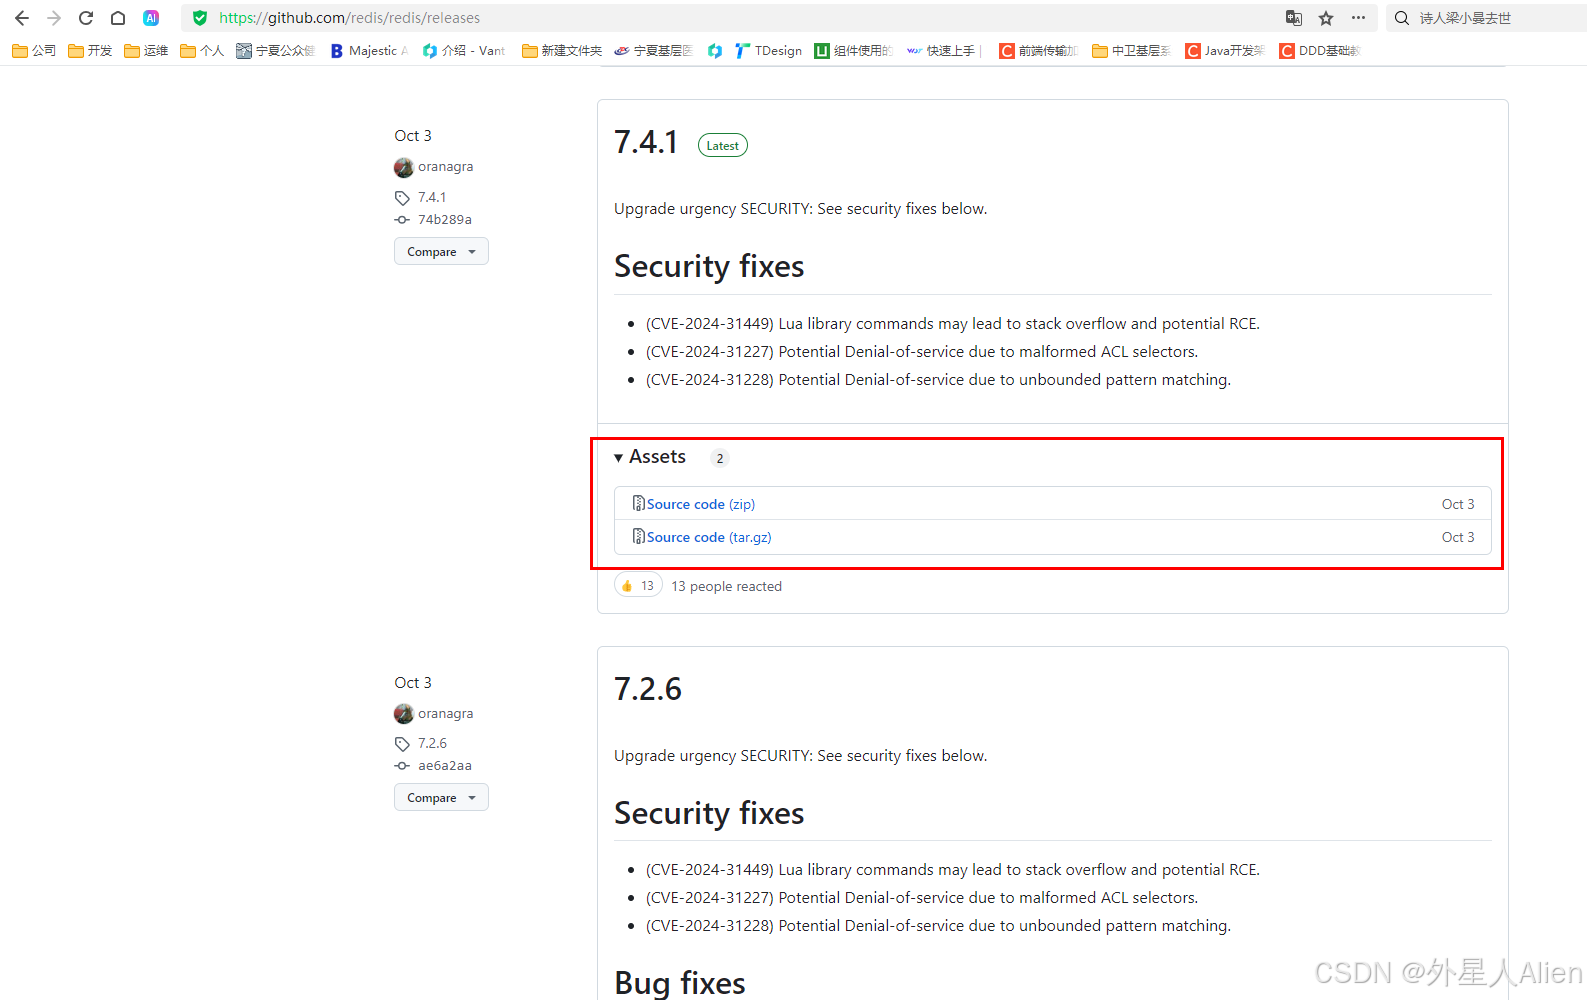Click the Bug fixes heading under 7.2.6
The width and height of the screenshot is (1587, 1000).
coord(680,982)
